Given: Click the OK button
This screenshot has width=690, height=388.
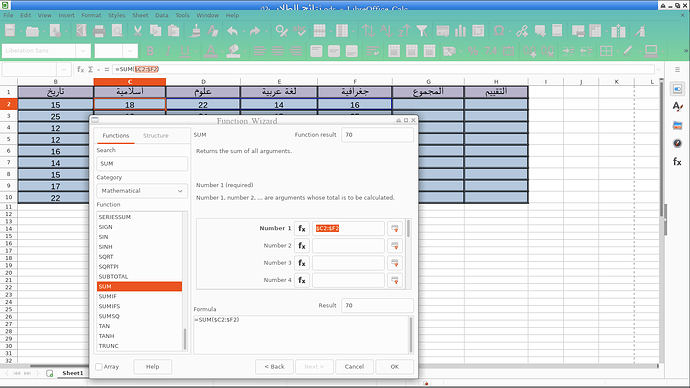Looking at the screenshot, I should pos(395,366).
